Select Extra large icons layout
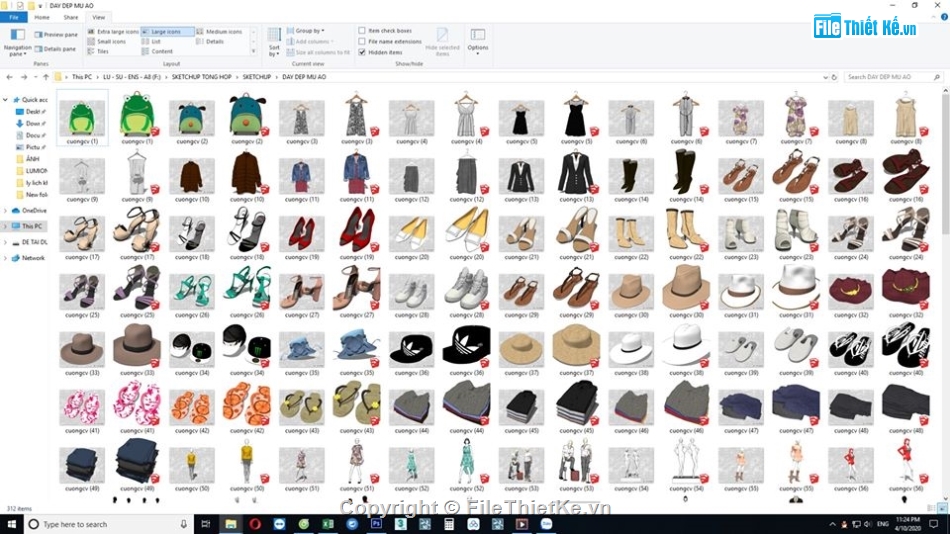The width and height of the screenshot is (950, 534). pos(113,32)
